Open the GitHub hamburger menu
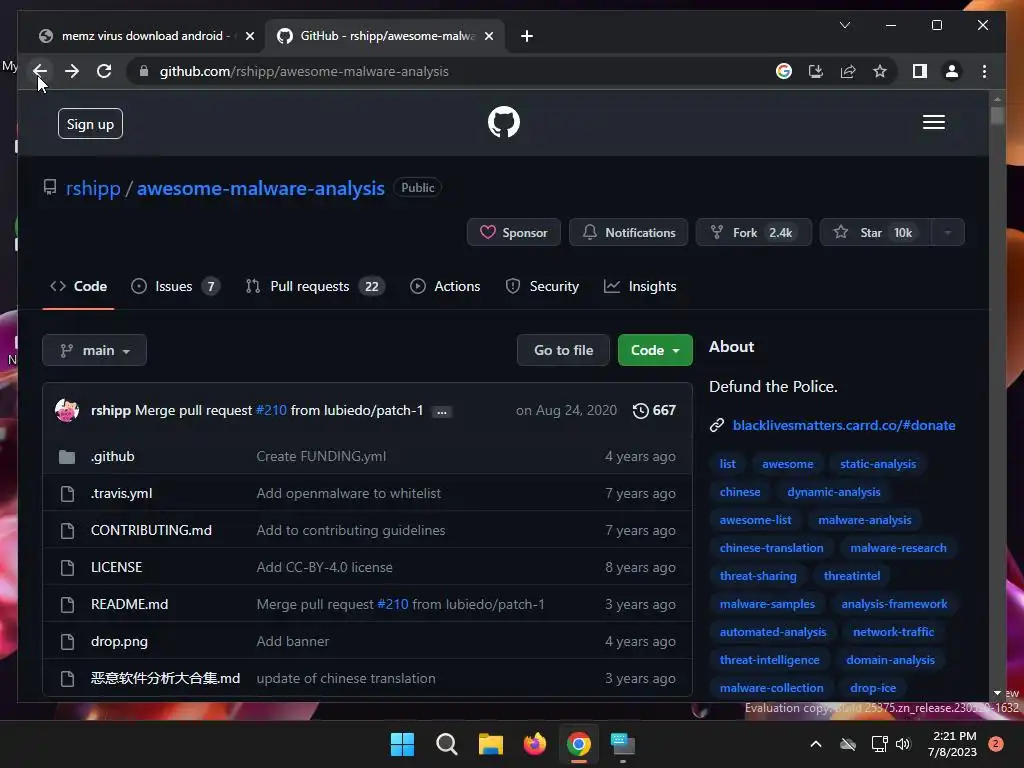1024x768 pixels. click(x=934, y=122)
